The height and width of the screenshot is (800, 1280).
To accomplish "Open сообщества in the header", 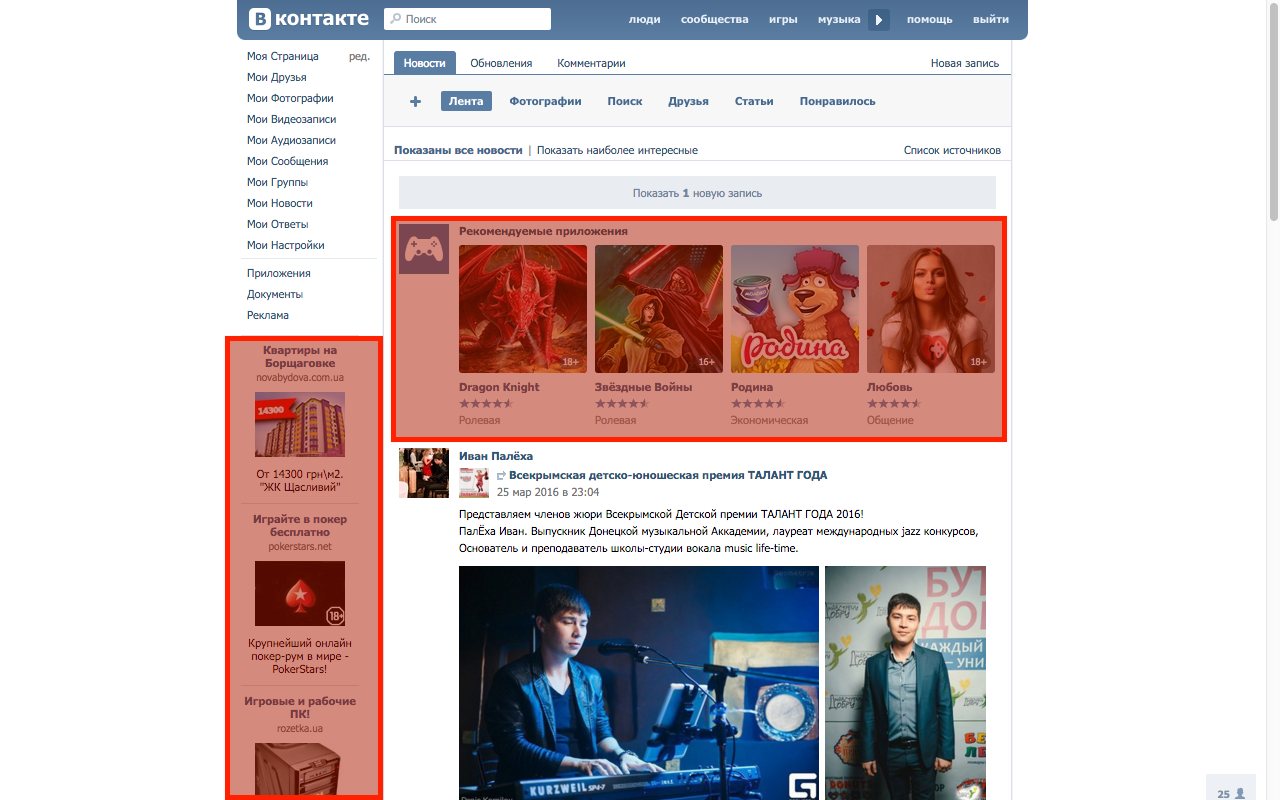I will 714,19.
